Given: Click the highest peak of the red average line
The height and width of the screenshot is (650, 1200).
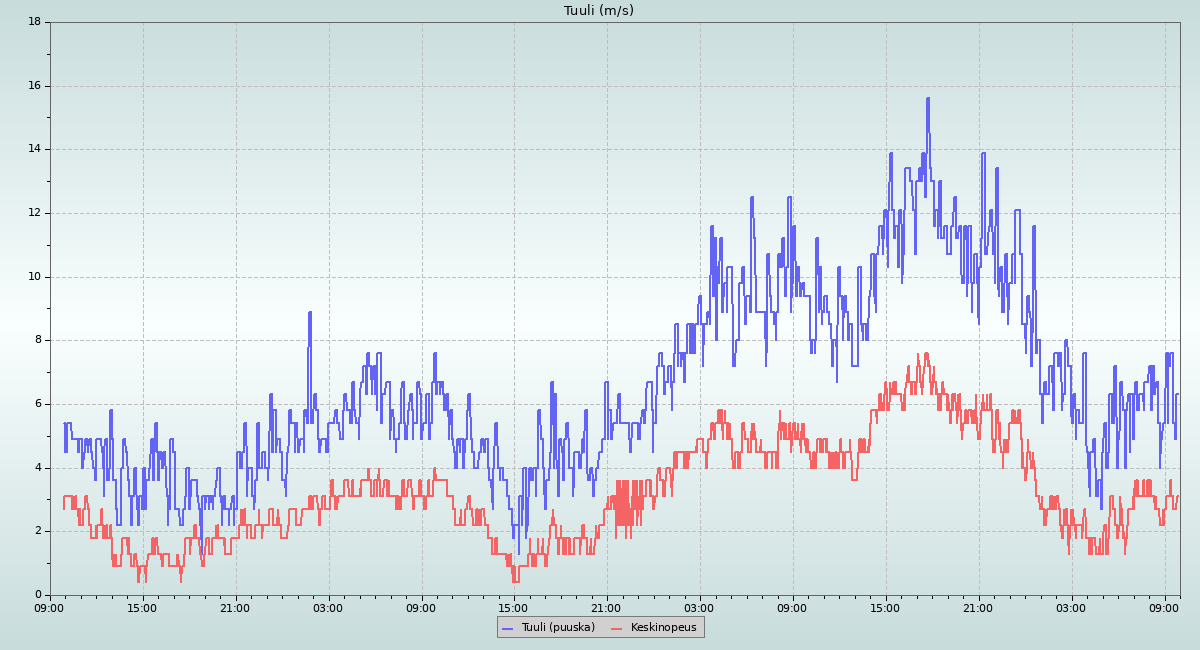Looking at the screenshot, I should (x=926, y=353).
